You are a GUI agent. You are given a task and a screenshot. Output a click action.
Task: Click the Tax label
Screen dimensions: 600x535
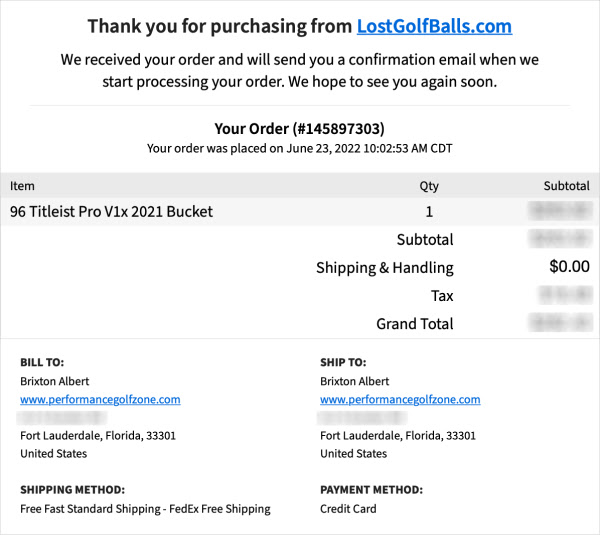coord(442,296)
